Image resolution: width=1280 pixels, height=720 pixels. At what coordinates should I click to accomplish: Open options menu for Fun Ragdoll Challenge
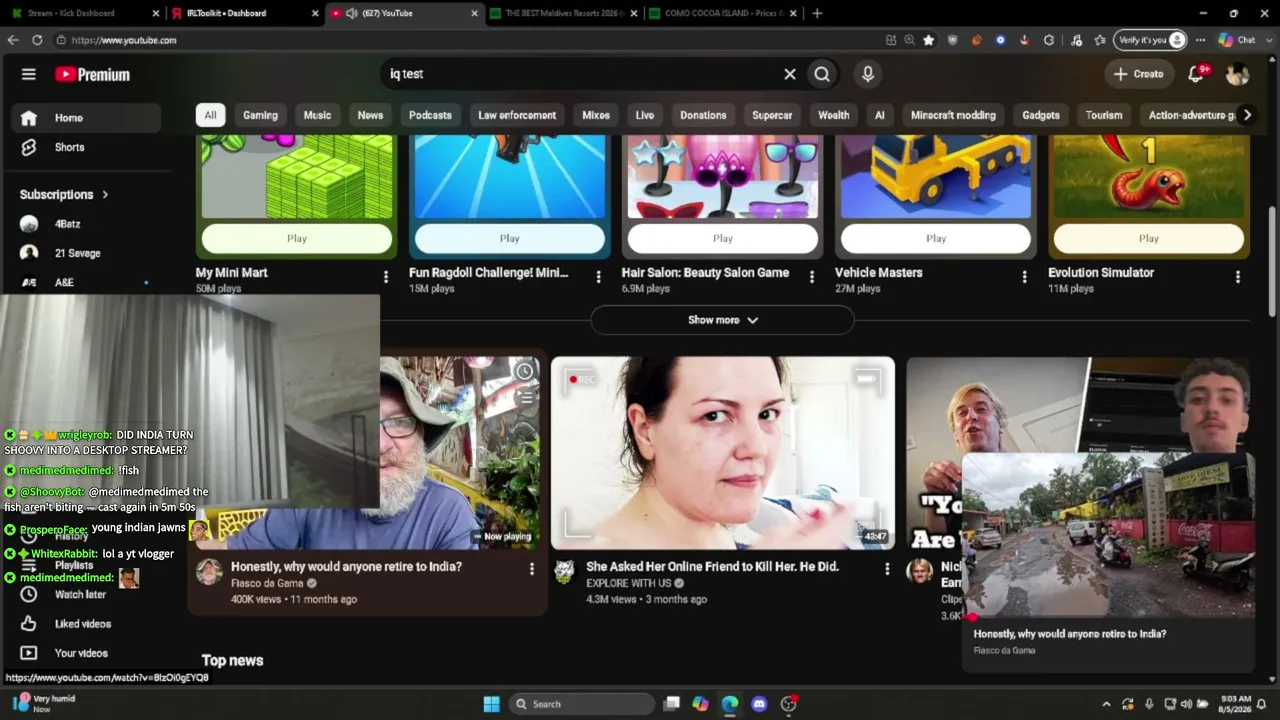[599, 277]
